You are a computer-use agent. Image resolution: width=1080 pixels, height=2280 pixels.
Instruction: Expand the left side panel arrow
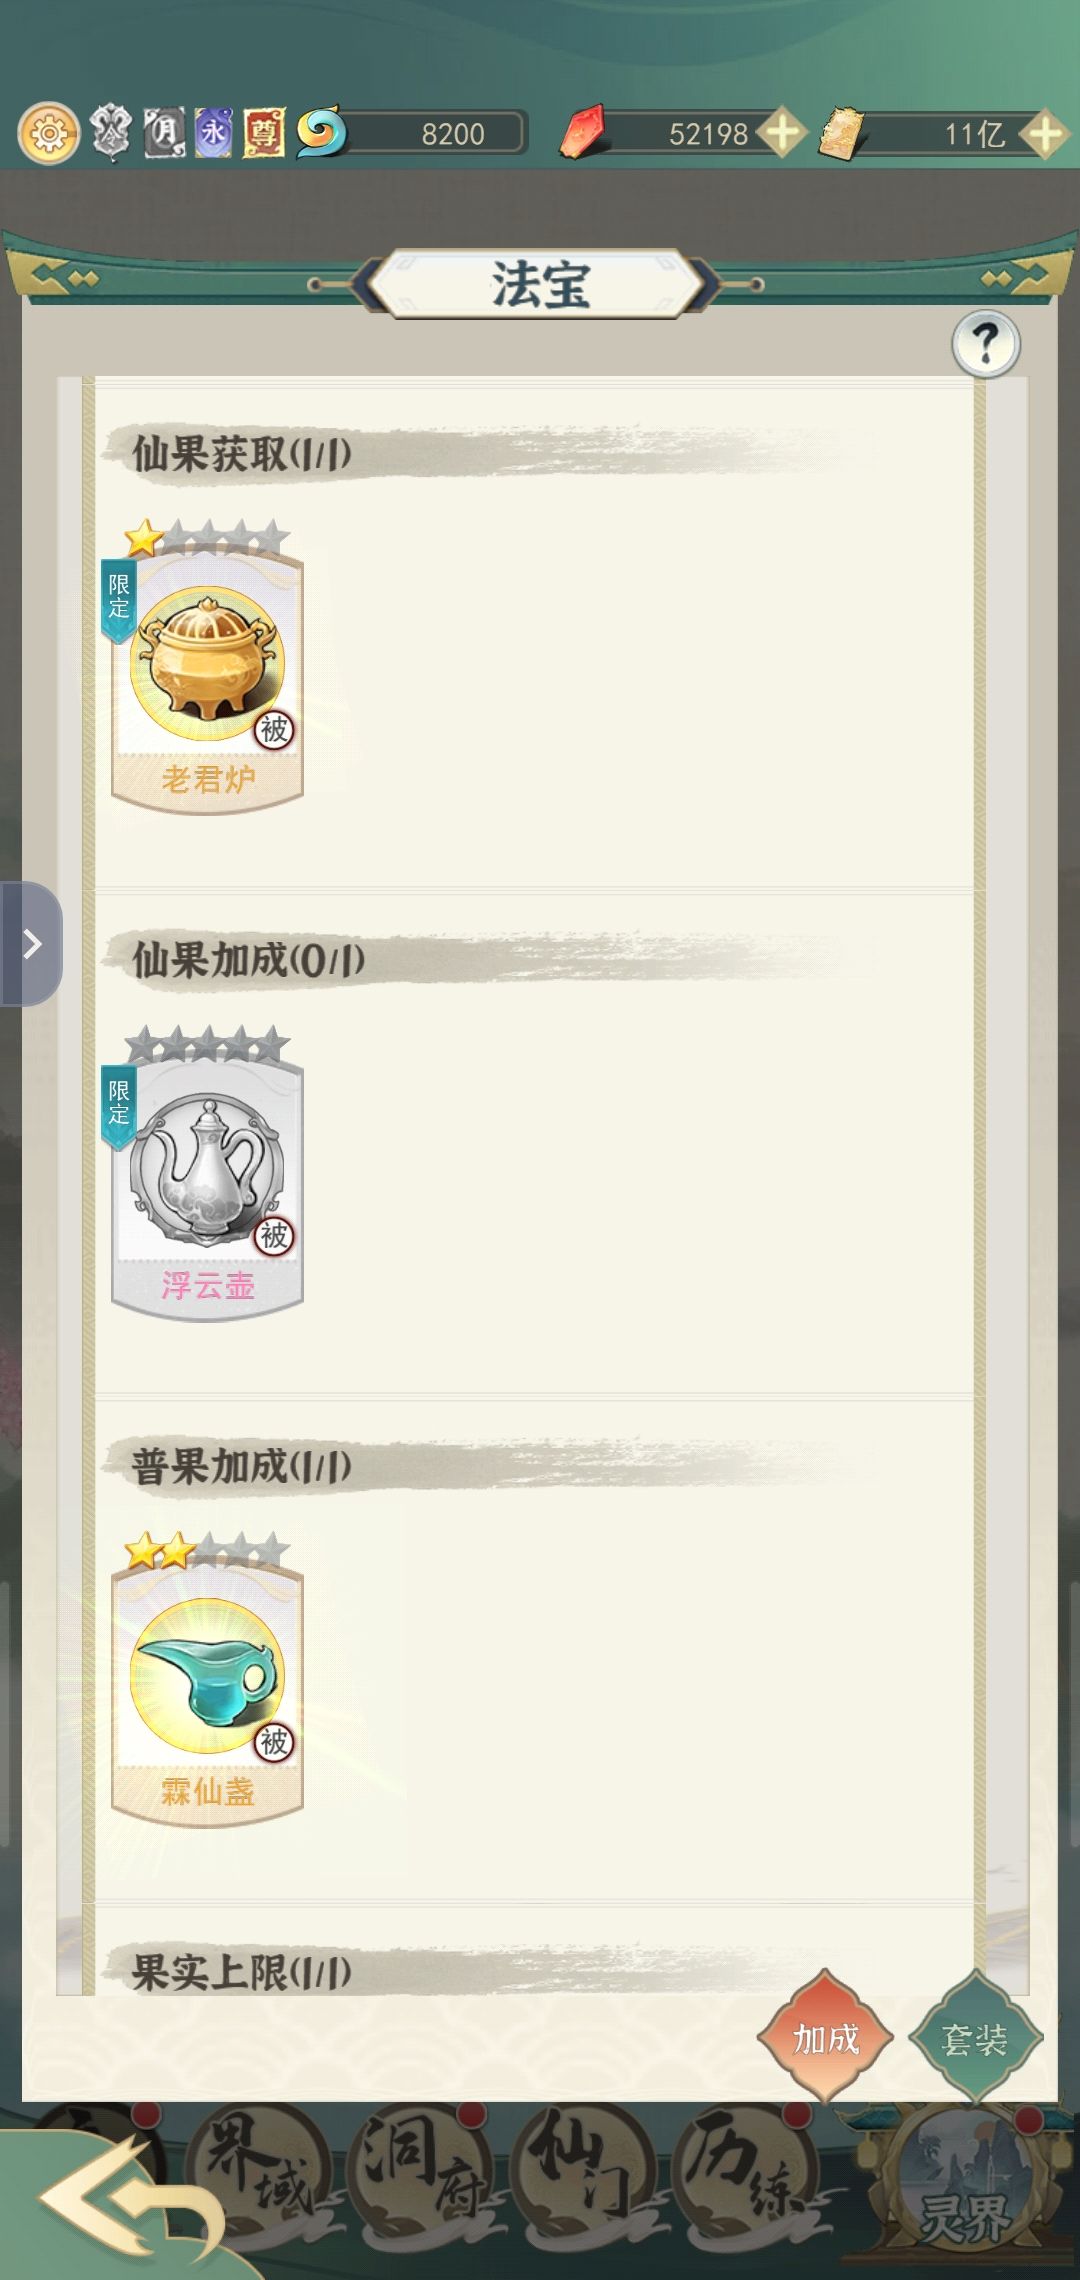coord(30,943)
